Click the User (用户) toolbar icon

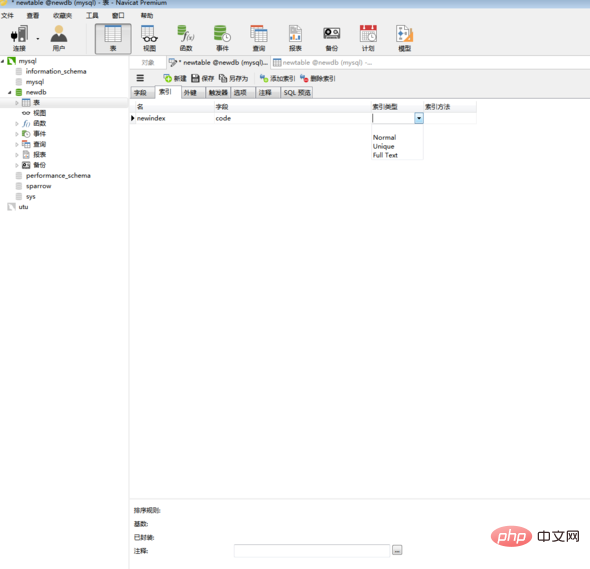tap(59, 38)
